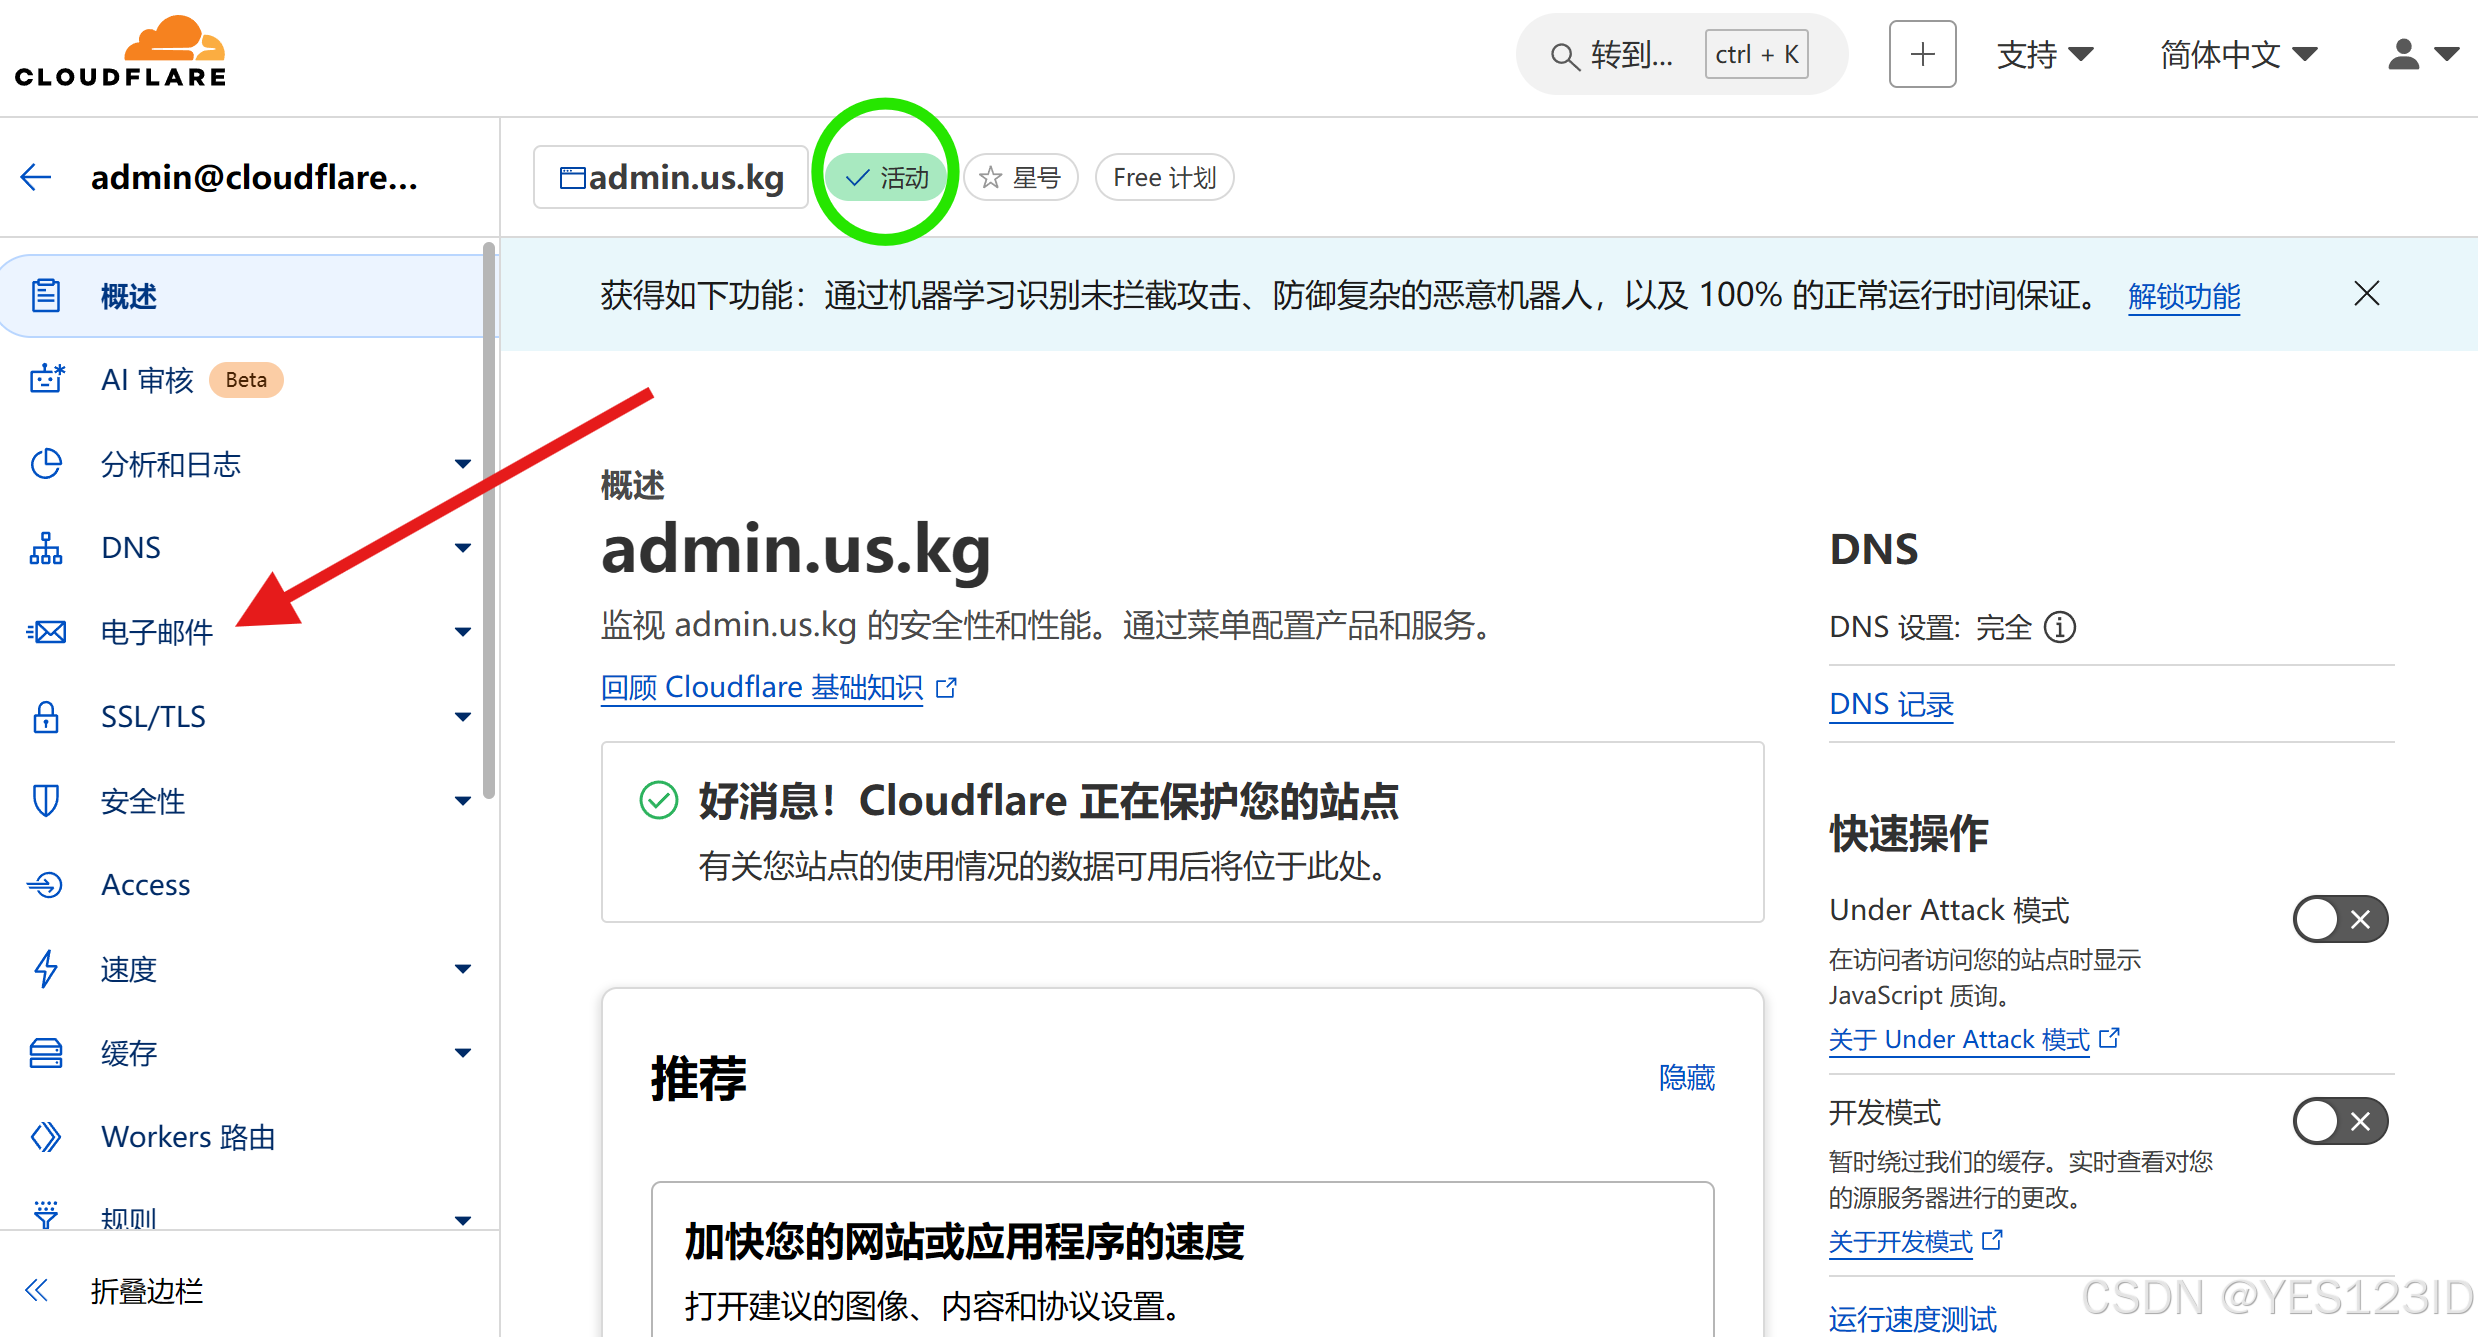This screenshot has width=2478, height=1338.
Task: Click the Access sidebar icon
Action: pos(46,885)
